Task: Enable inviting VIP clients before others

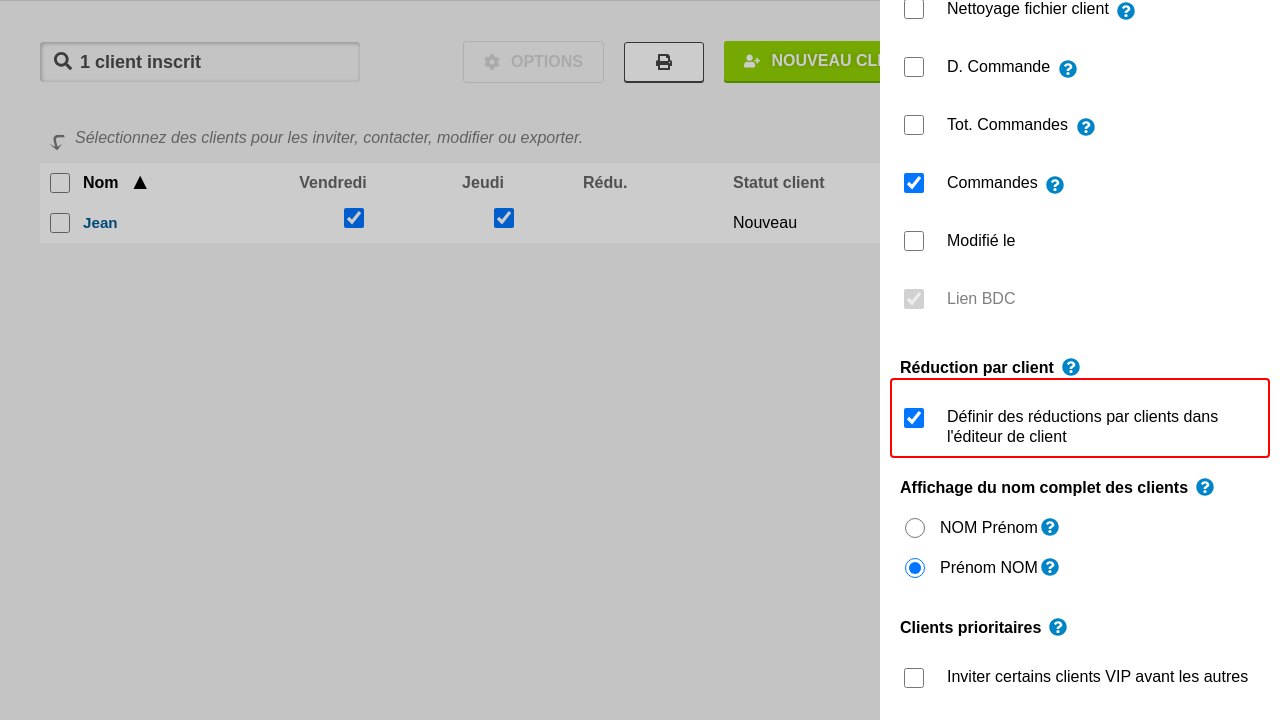Action: point(914,678)
